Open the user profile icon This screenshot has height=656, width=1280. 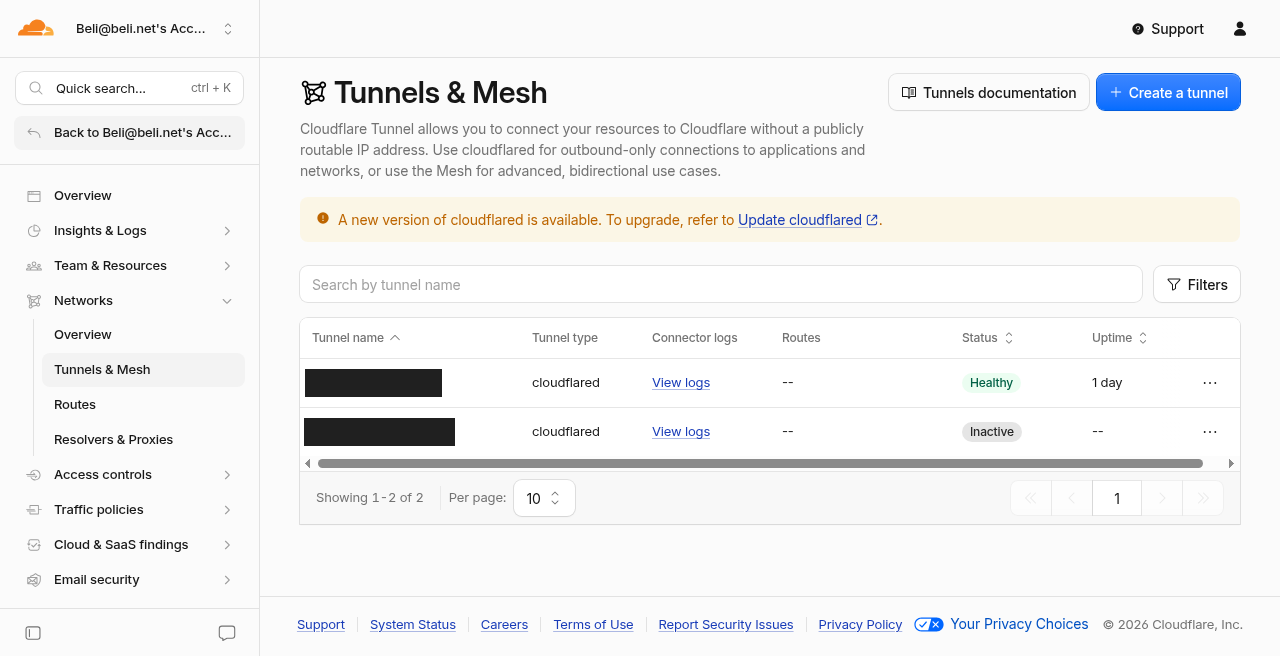pos(1240,29)
